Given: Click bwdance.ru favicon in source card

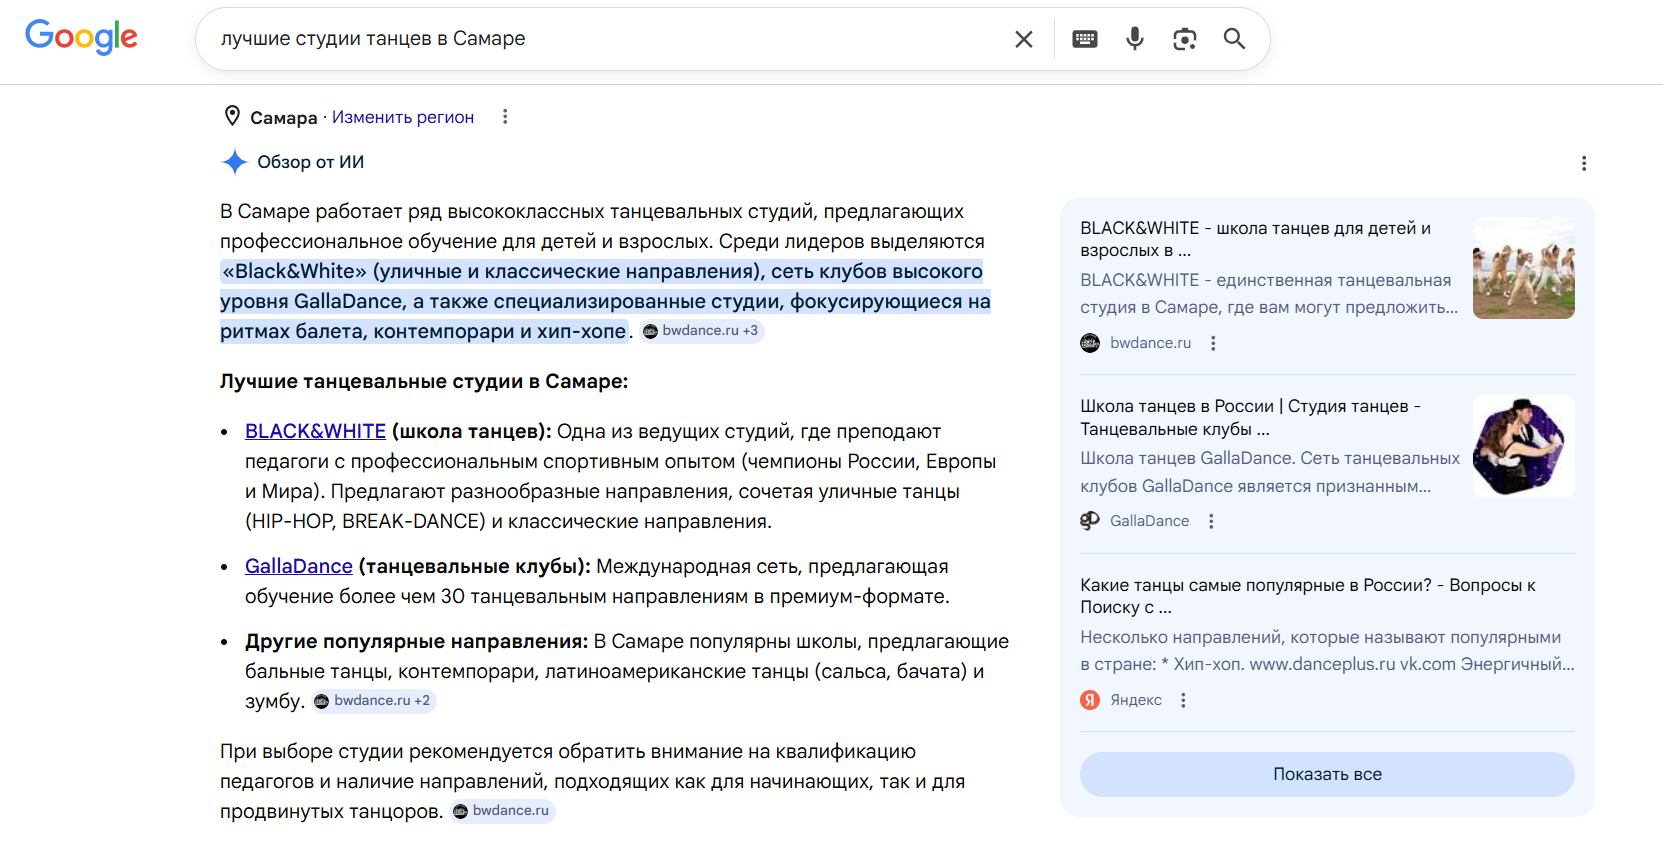Looking at the screenshot, I should [x=1090, y=343].
